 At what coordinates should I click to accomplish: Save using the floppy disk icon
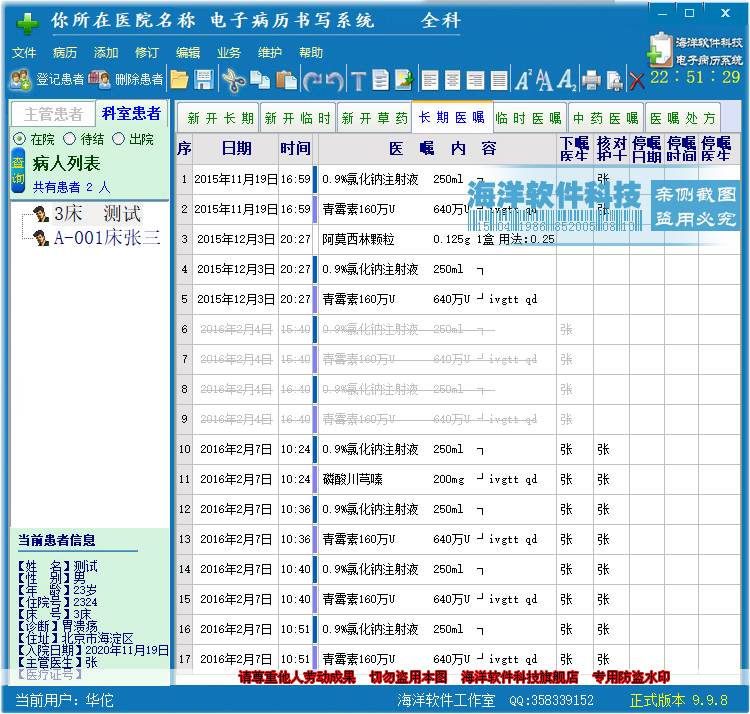coord(204,80)
